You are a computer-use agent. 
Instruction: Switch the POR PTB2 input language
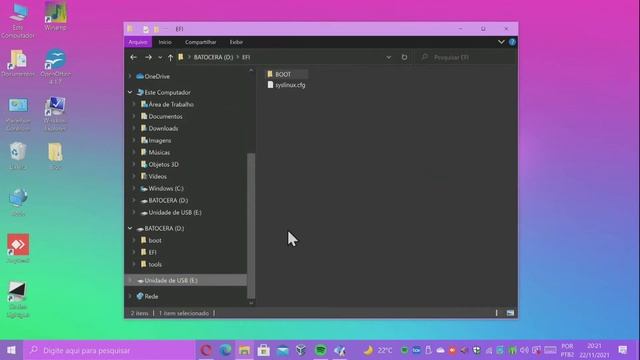pos(567,350)
